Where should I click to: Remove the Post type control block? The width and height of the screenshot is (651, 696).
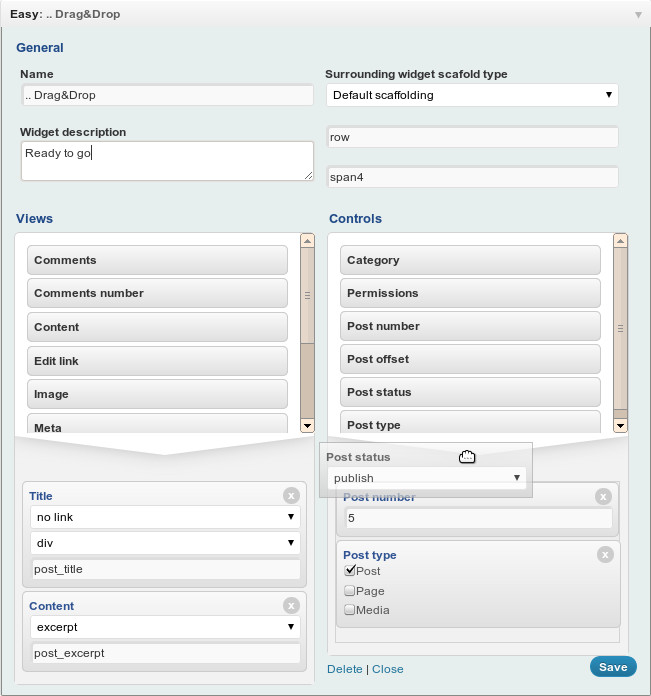click(x=605, y=554)
